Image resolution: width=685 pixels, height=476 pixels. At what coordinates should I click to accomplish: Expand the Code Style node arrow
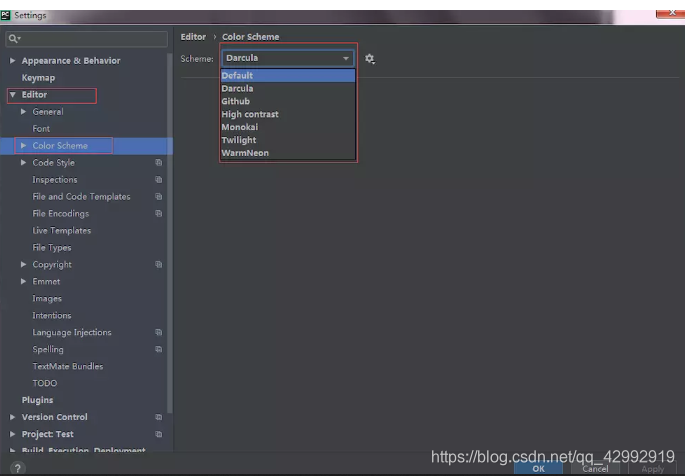tap(24, 162)
